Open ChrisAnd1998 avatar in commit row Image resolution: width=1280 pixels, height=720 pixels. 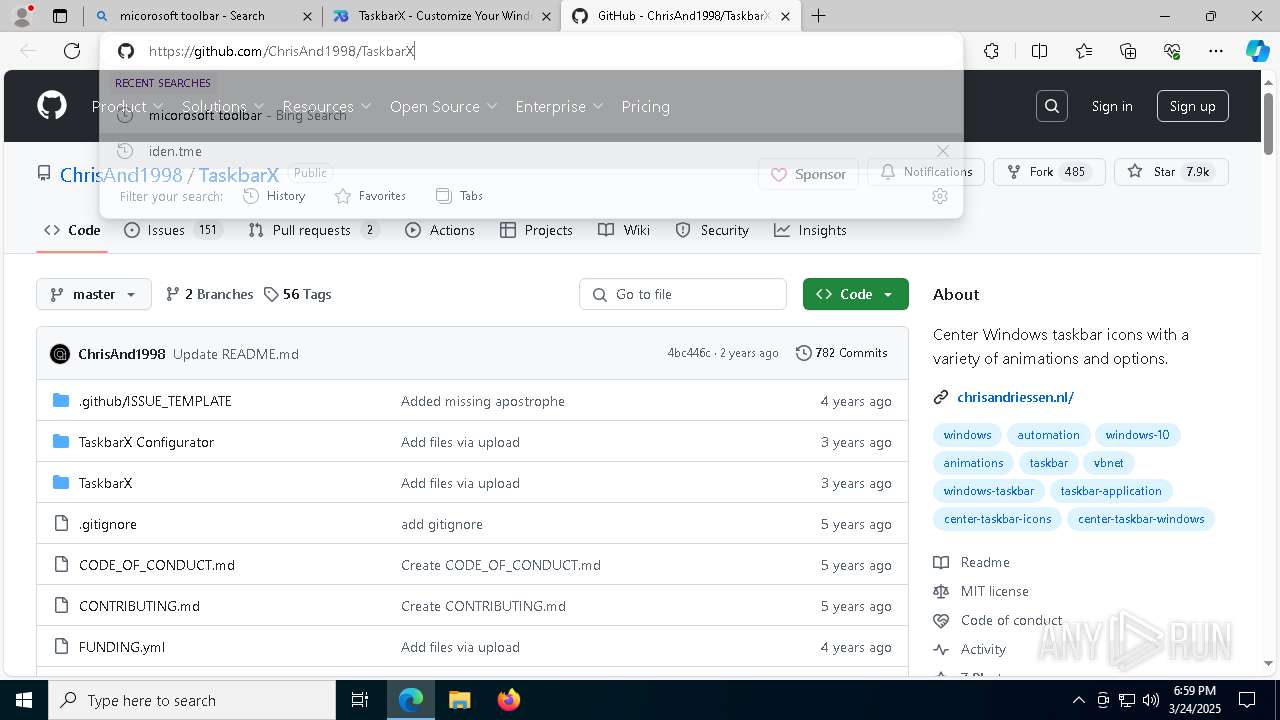click(x=60, y=354)
